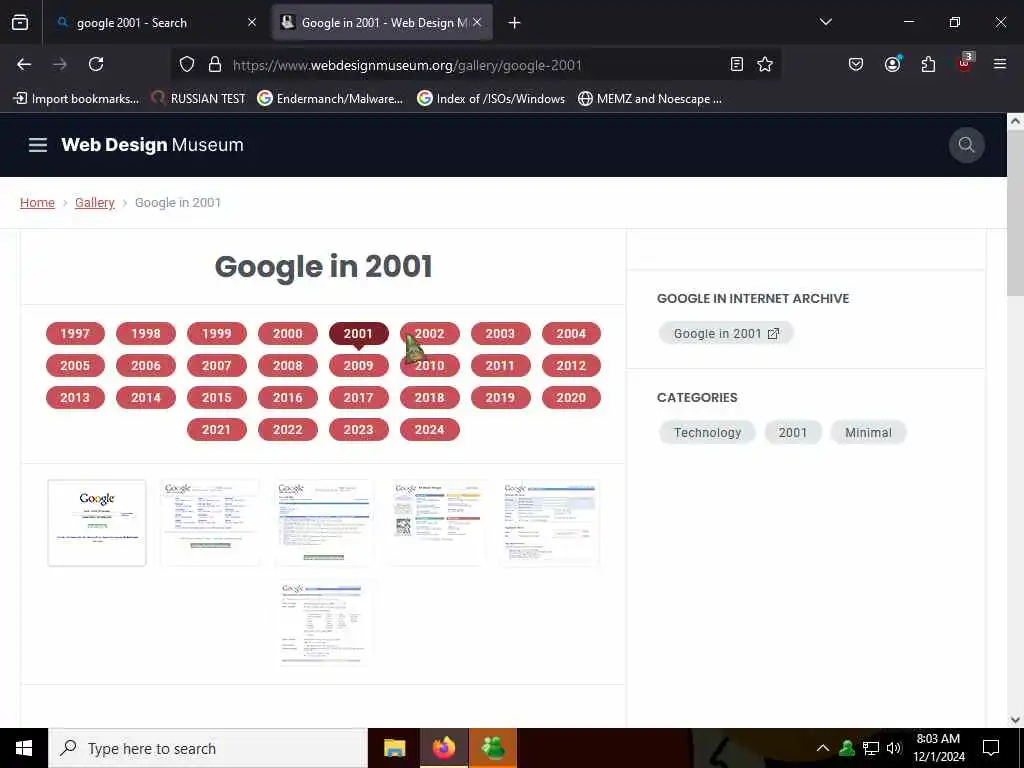Expand the list all tabs chevron
This screenshot has height=768, width=1024.
pos(825,22)
